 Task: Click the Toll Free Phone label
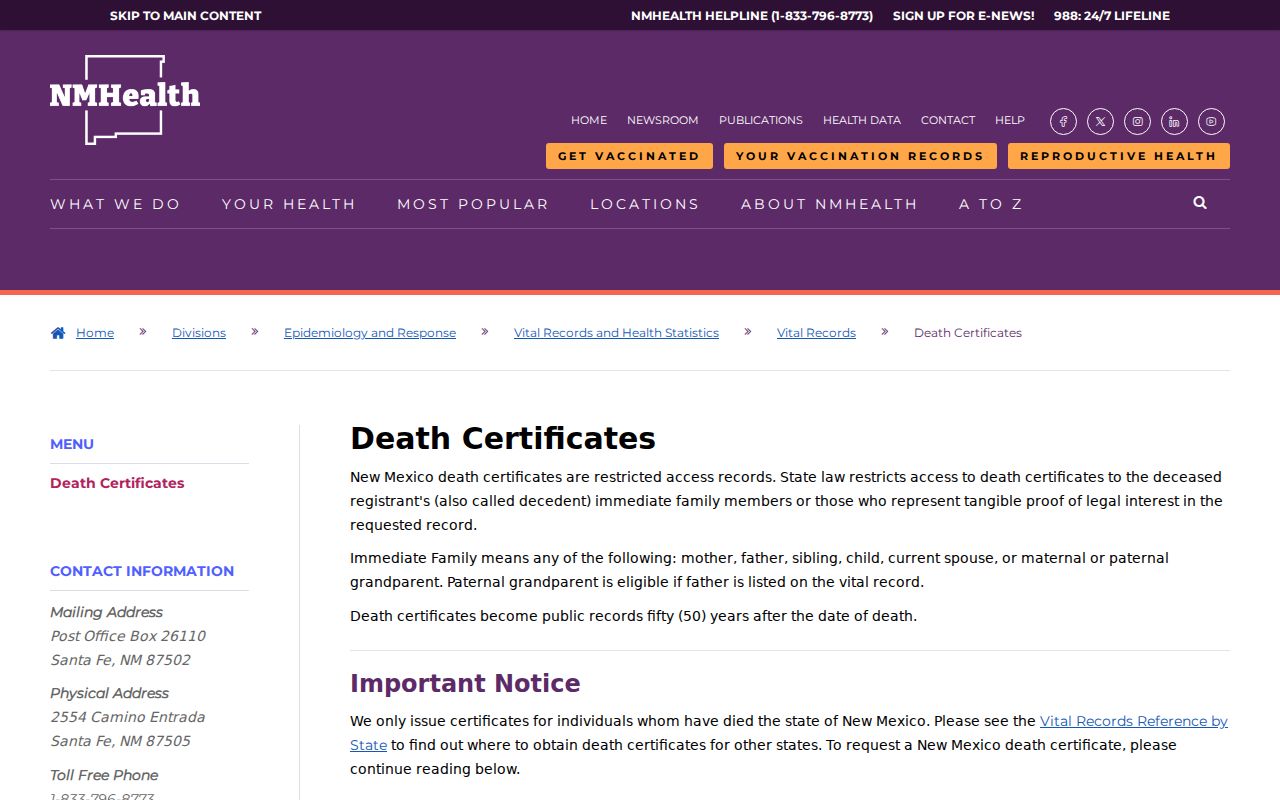point(104,775)
